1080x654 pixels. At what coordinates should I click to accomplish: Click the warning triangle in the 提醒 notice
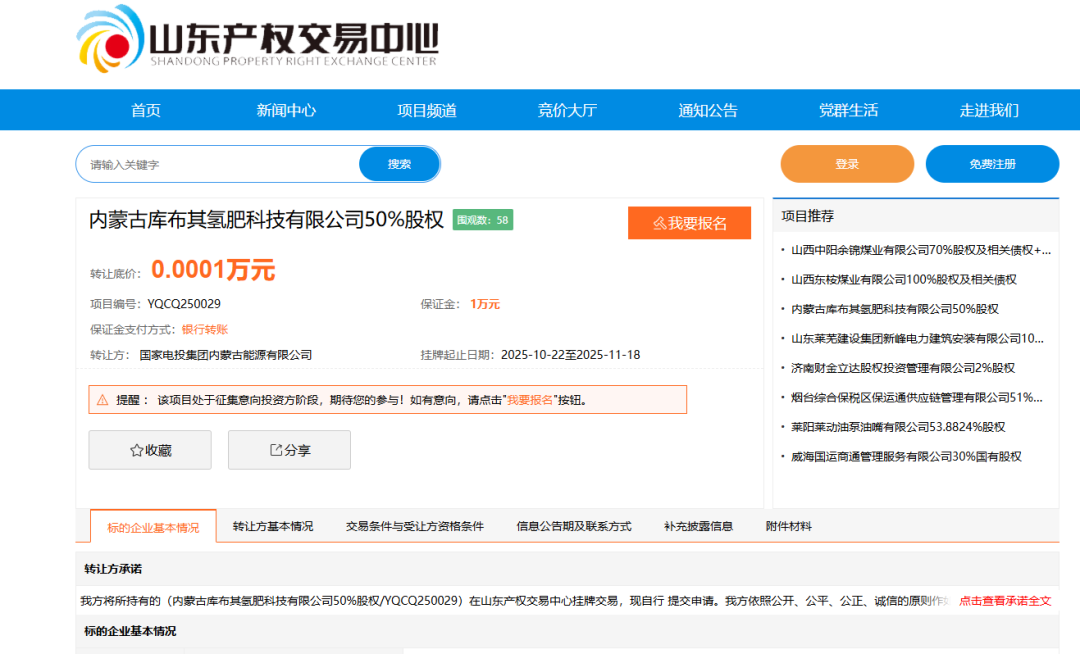(x=102, y=399)
